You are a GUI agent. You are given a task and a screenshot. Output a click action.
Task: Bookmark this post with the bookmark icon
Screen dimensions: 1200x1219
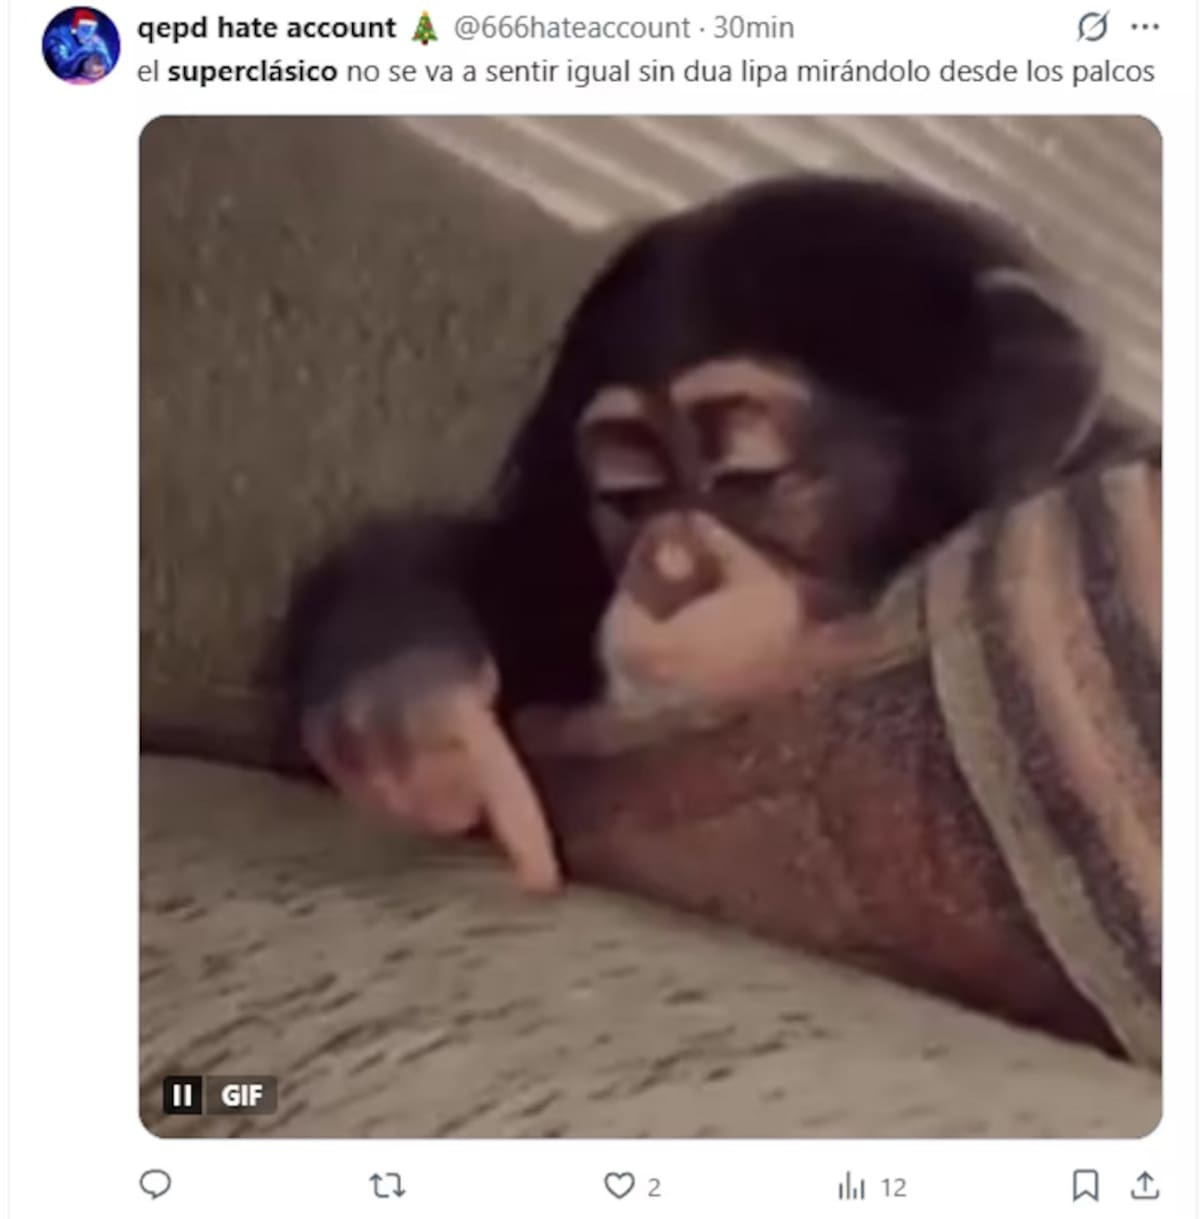point(1085,1186)
